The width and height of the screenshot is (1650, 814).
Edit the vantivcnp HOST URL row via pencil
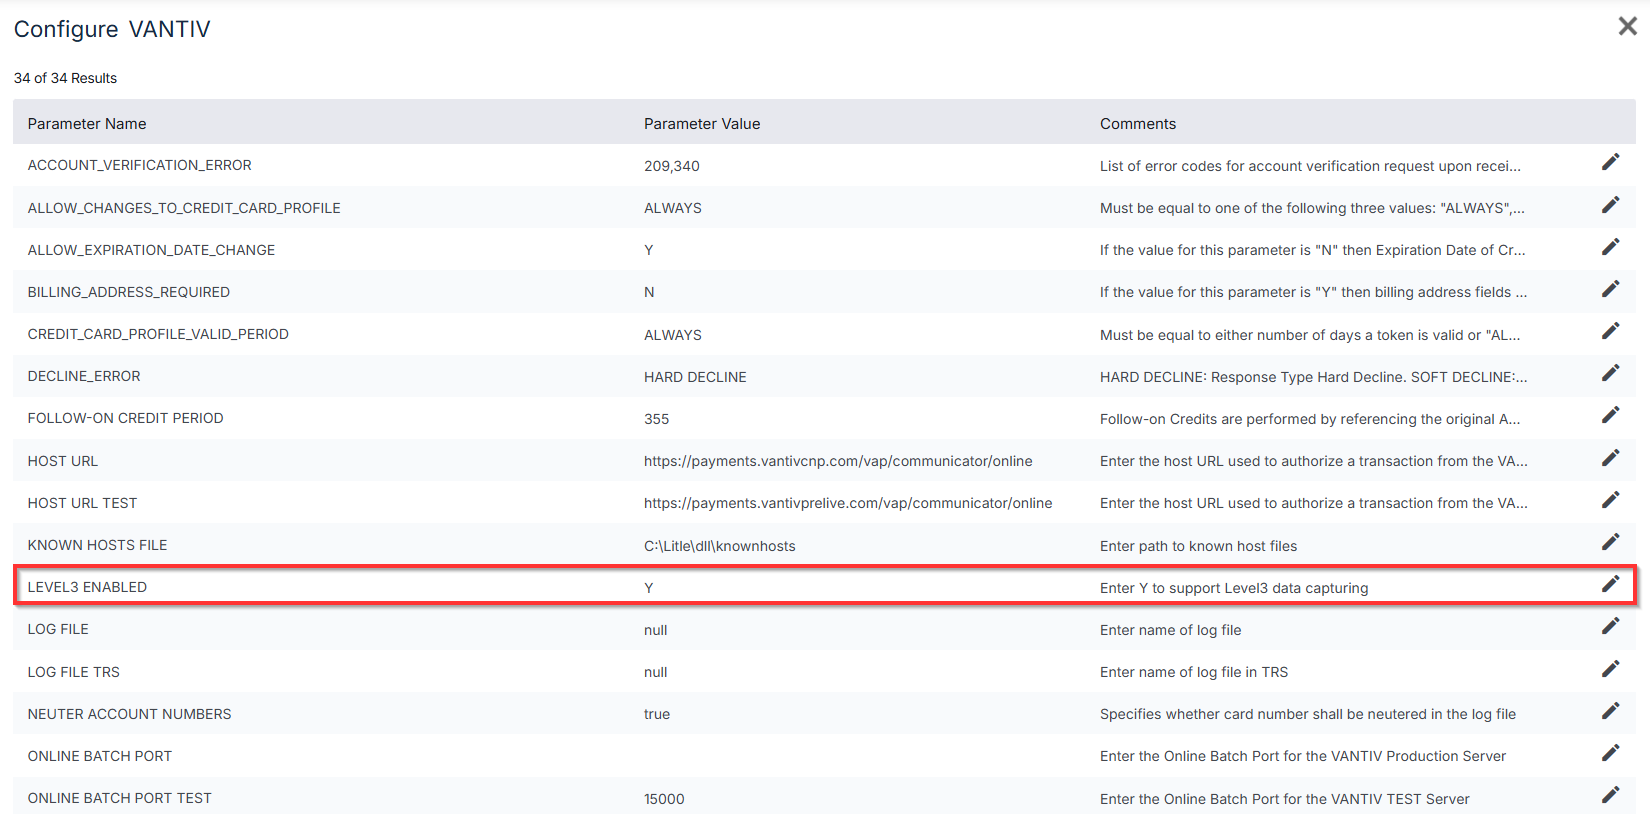pyautogui.click(x=1610, y=458)
